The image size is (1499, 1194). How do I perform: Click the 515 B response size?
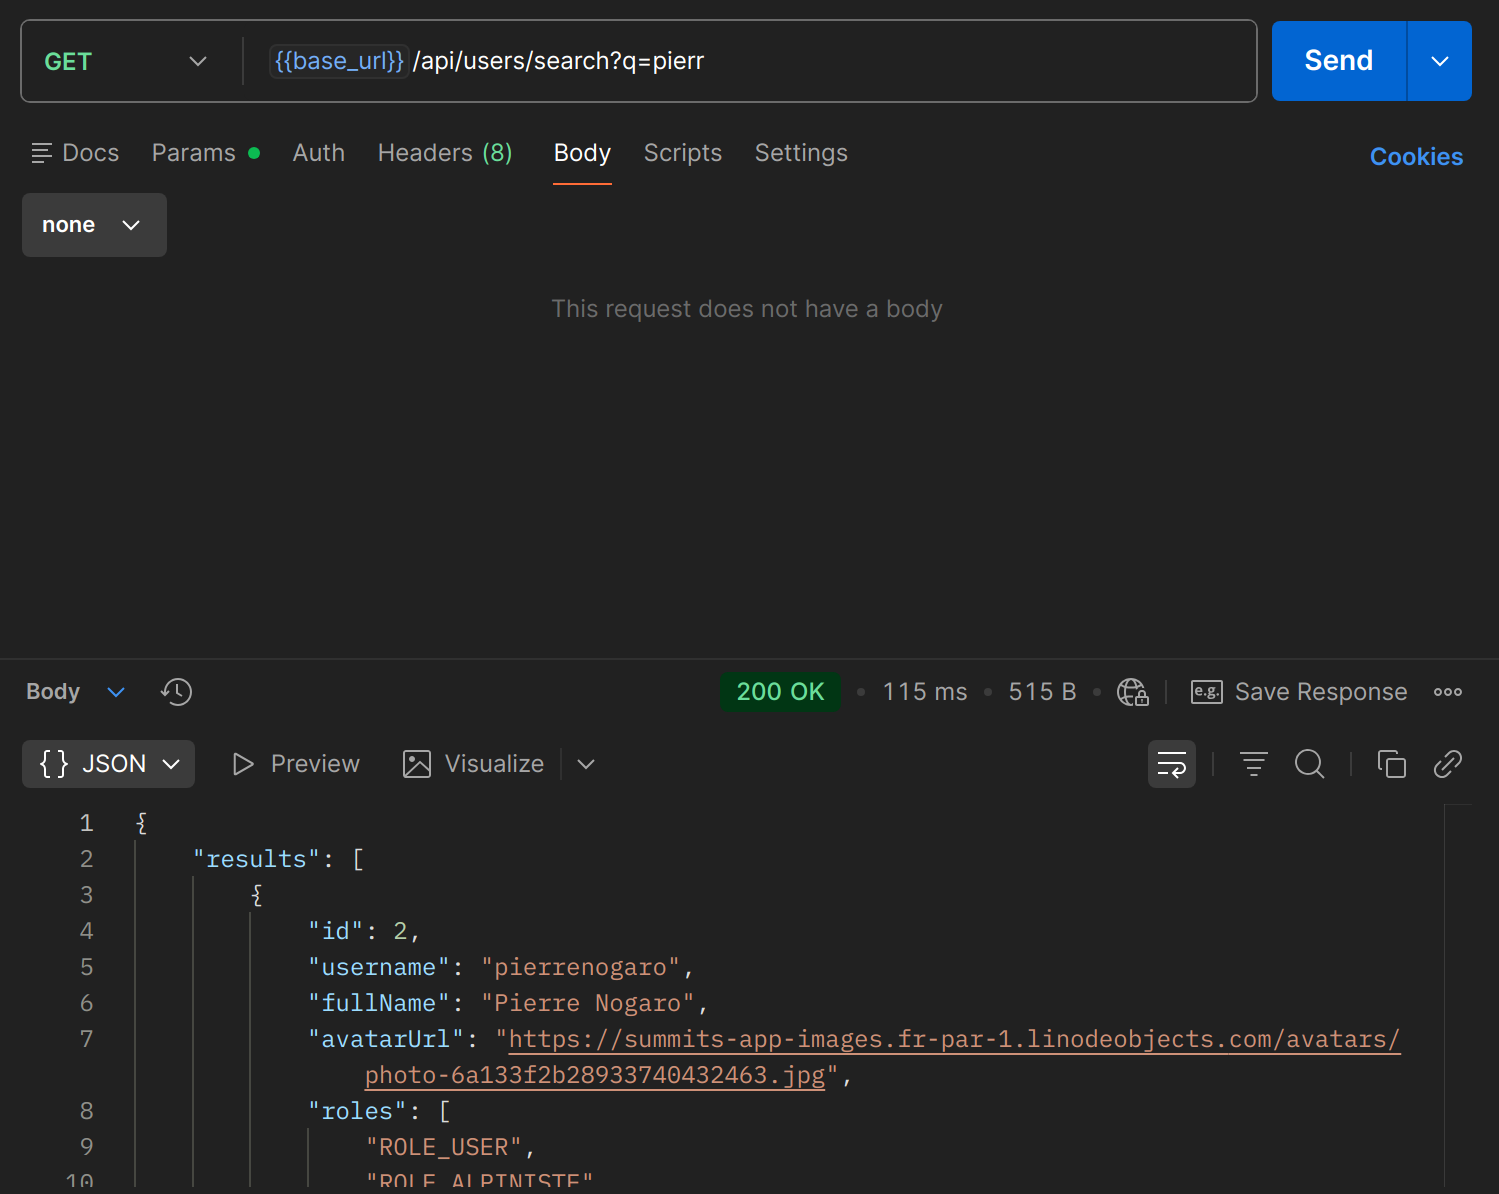click(1042, 692)
